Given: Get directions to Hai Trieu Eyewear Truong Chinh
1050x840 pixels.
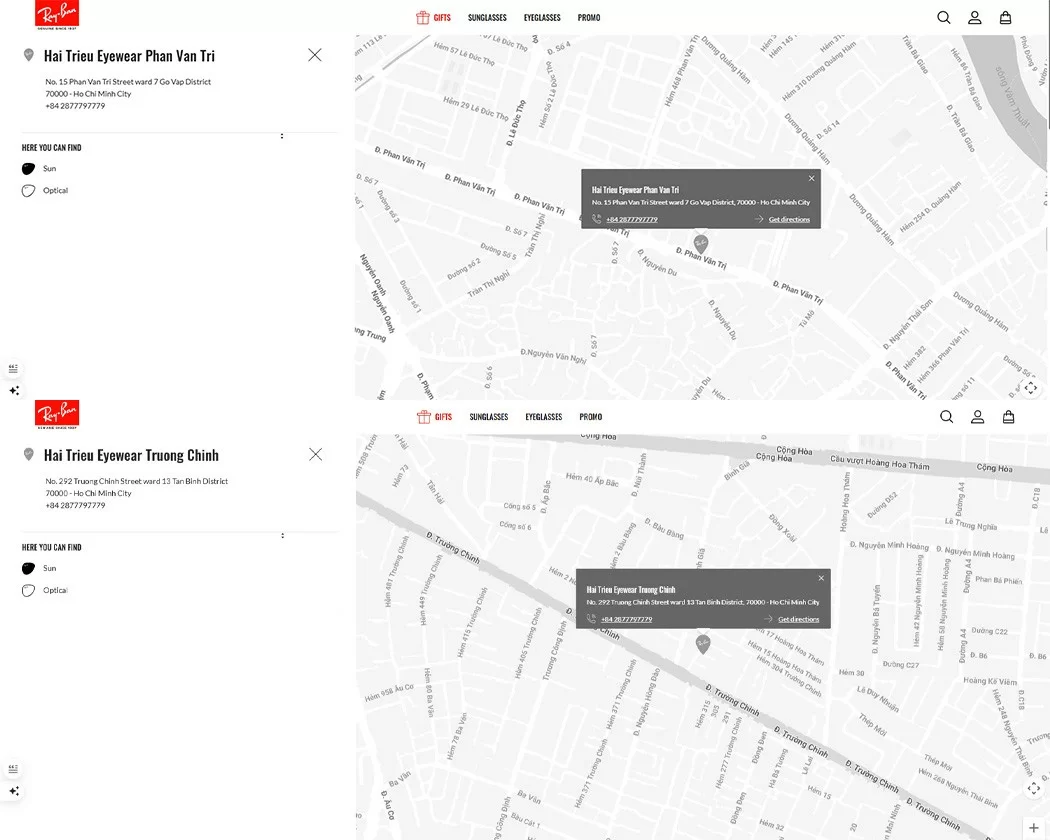Looking at the screenshot, I should pyautogui.click(x=797, y=619).
